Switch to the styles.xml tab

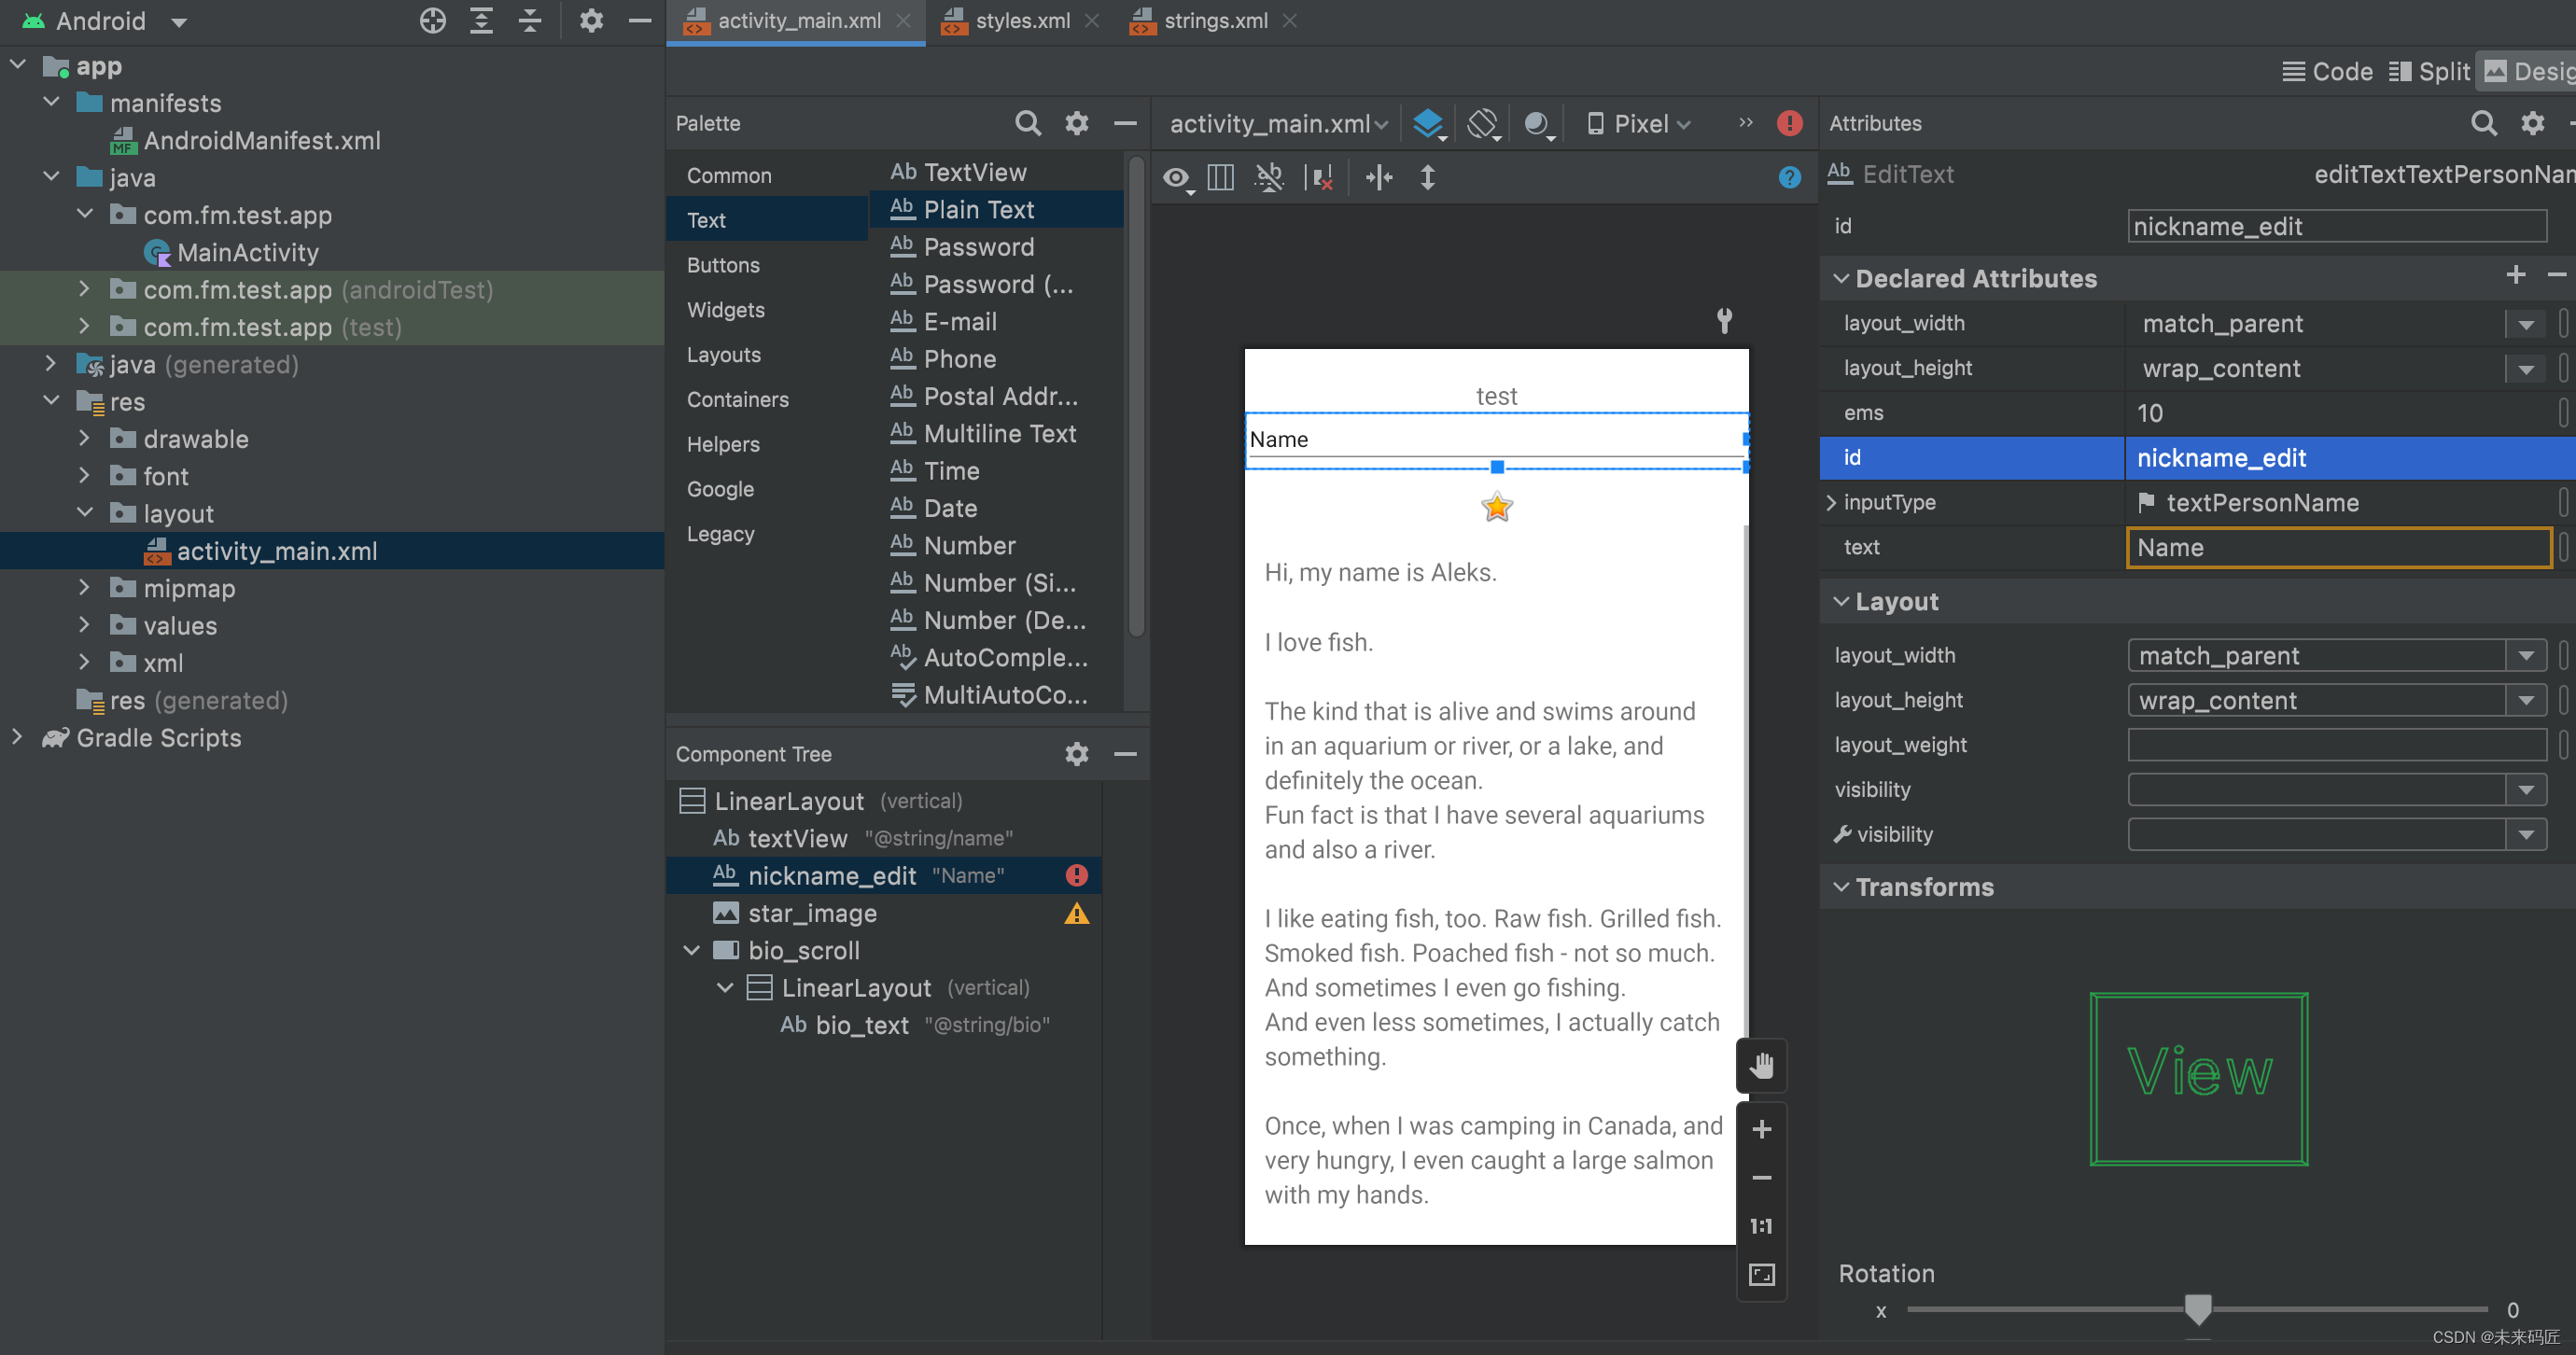tap(1021, 20)
